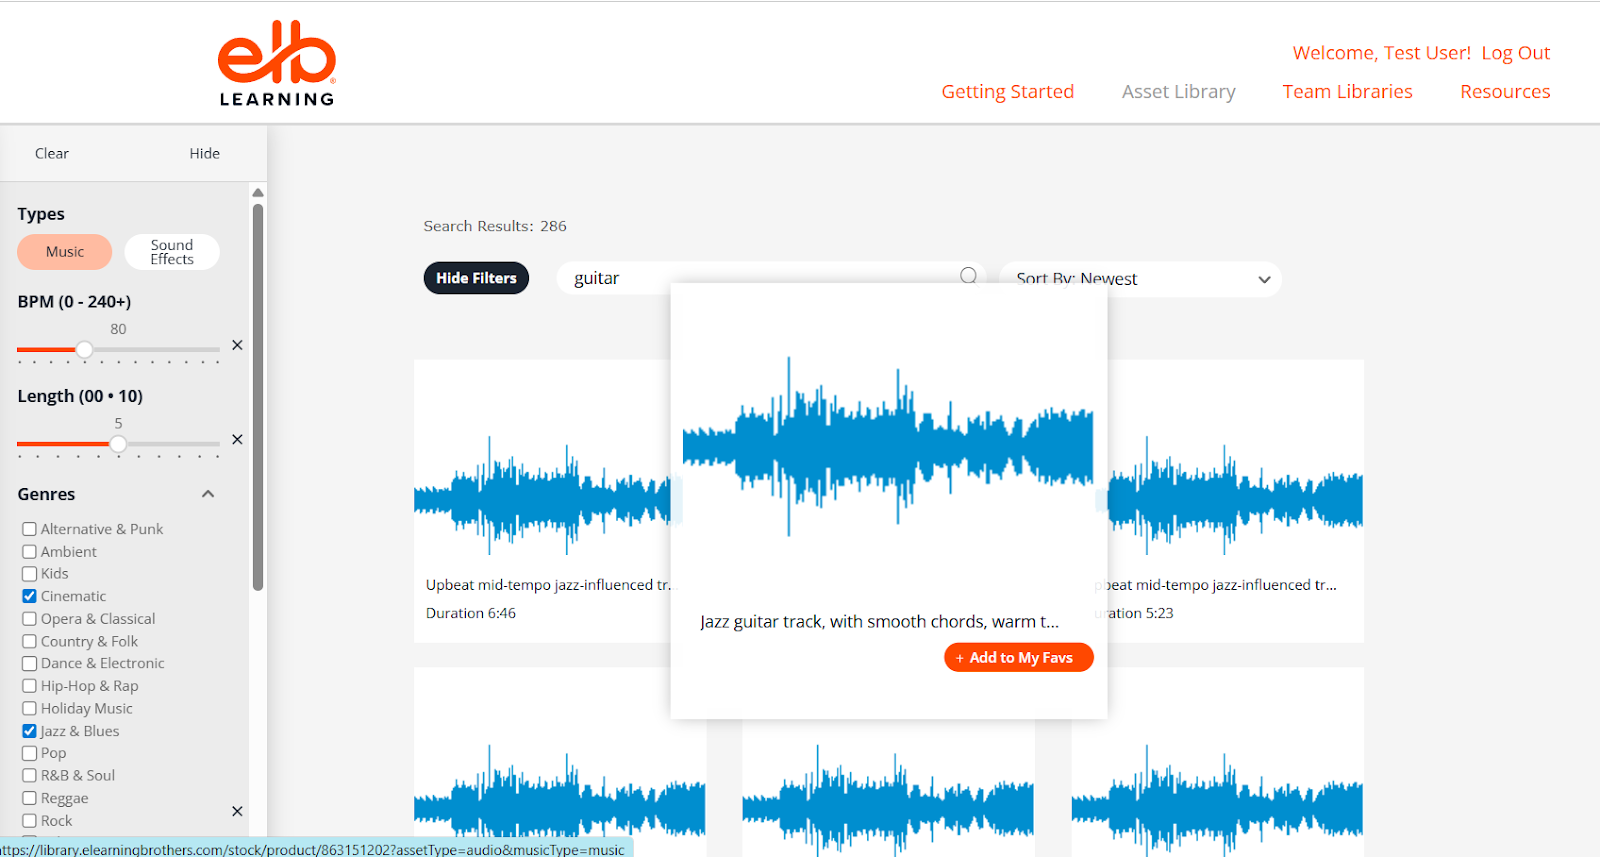The image size is (1600, 857).
Task: Click the search magnifier icon
Action: pyautogui.click(x=968, y=276)
